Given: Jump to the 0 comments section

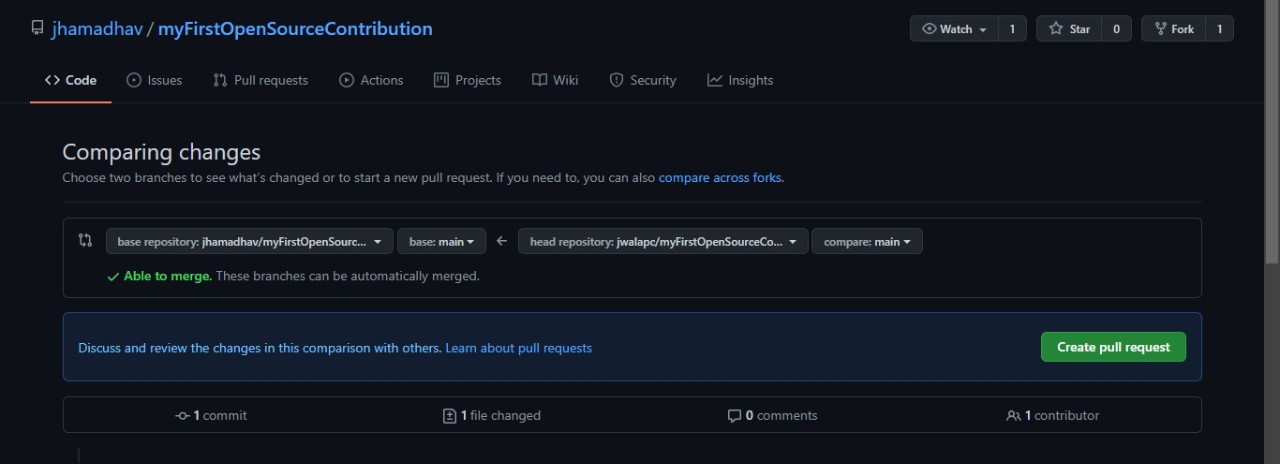Looking at the screenshot, I should tap(772, 415).
